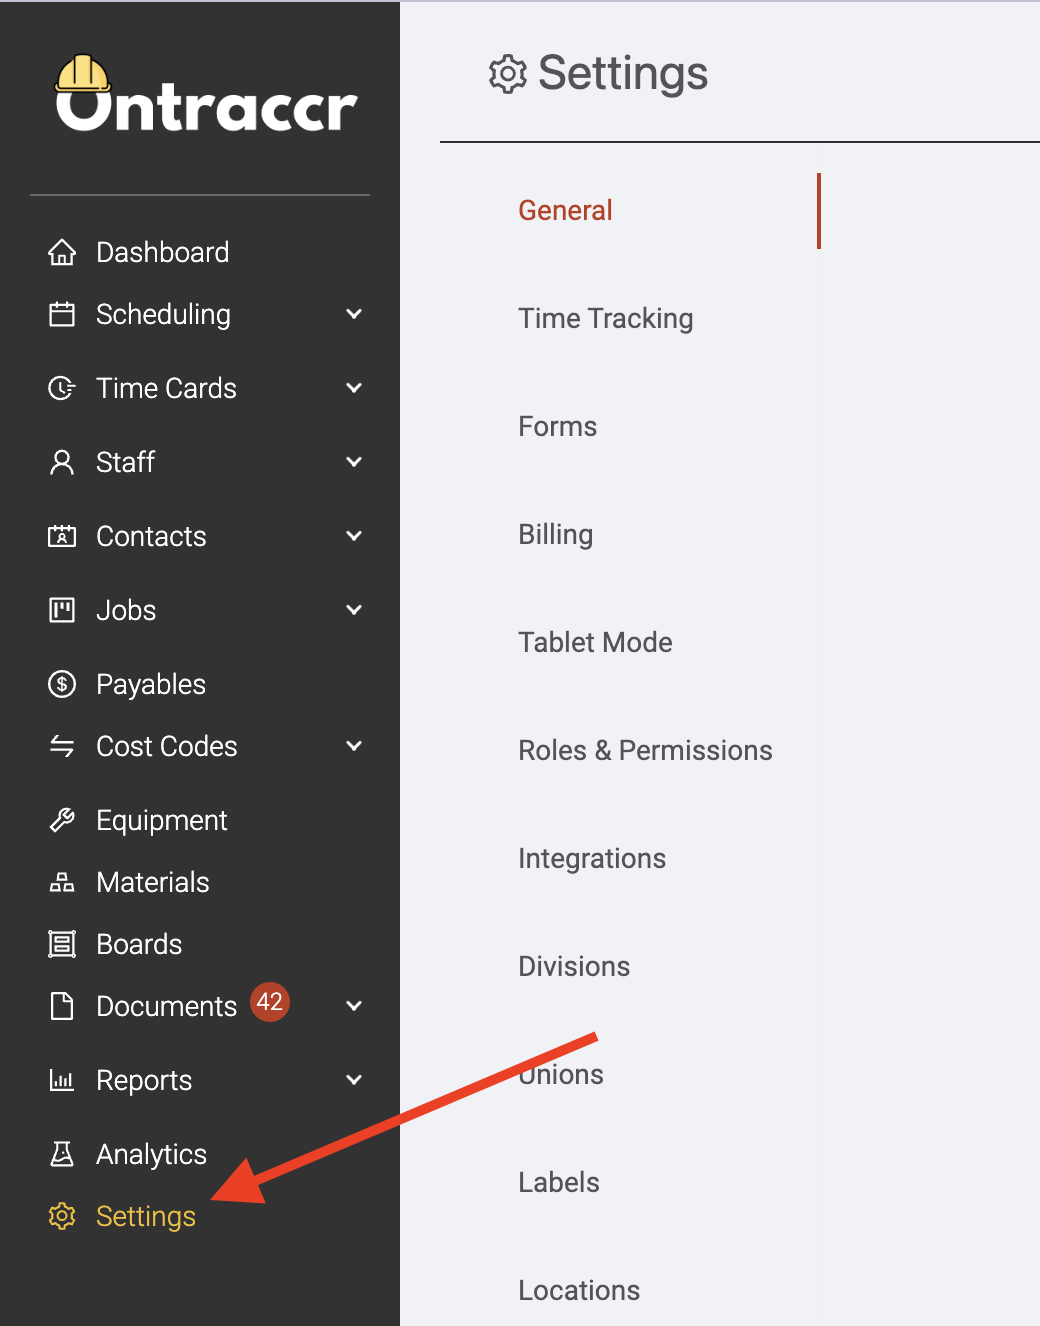1040x1326 pixels.
Task: Switch to Roles & Permissions tab
Action: click(645, 750)
